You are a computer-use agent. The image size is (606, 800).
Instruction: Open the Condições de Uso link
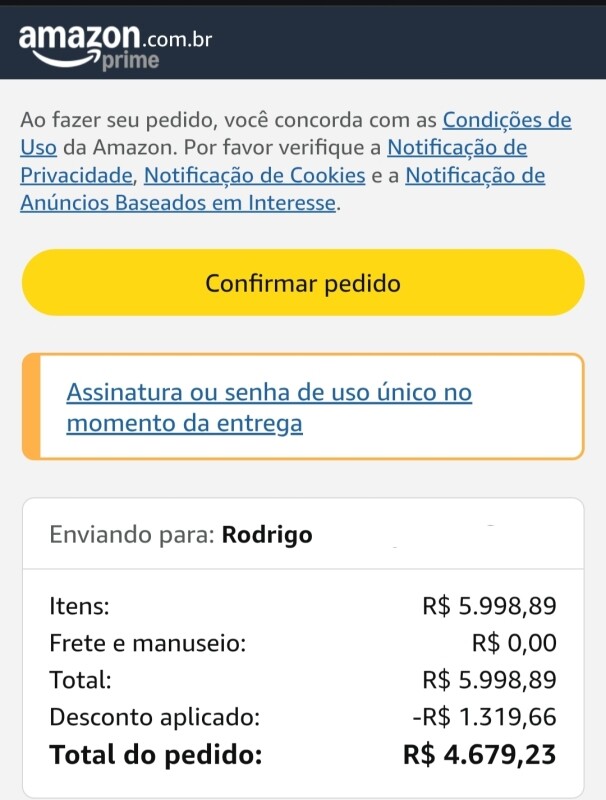[x=506, y=121]
